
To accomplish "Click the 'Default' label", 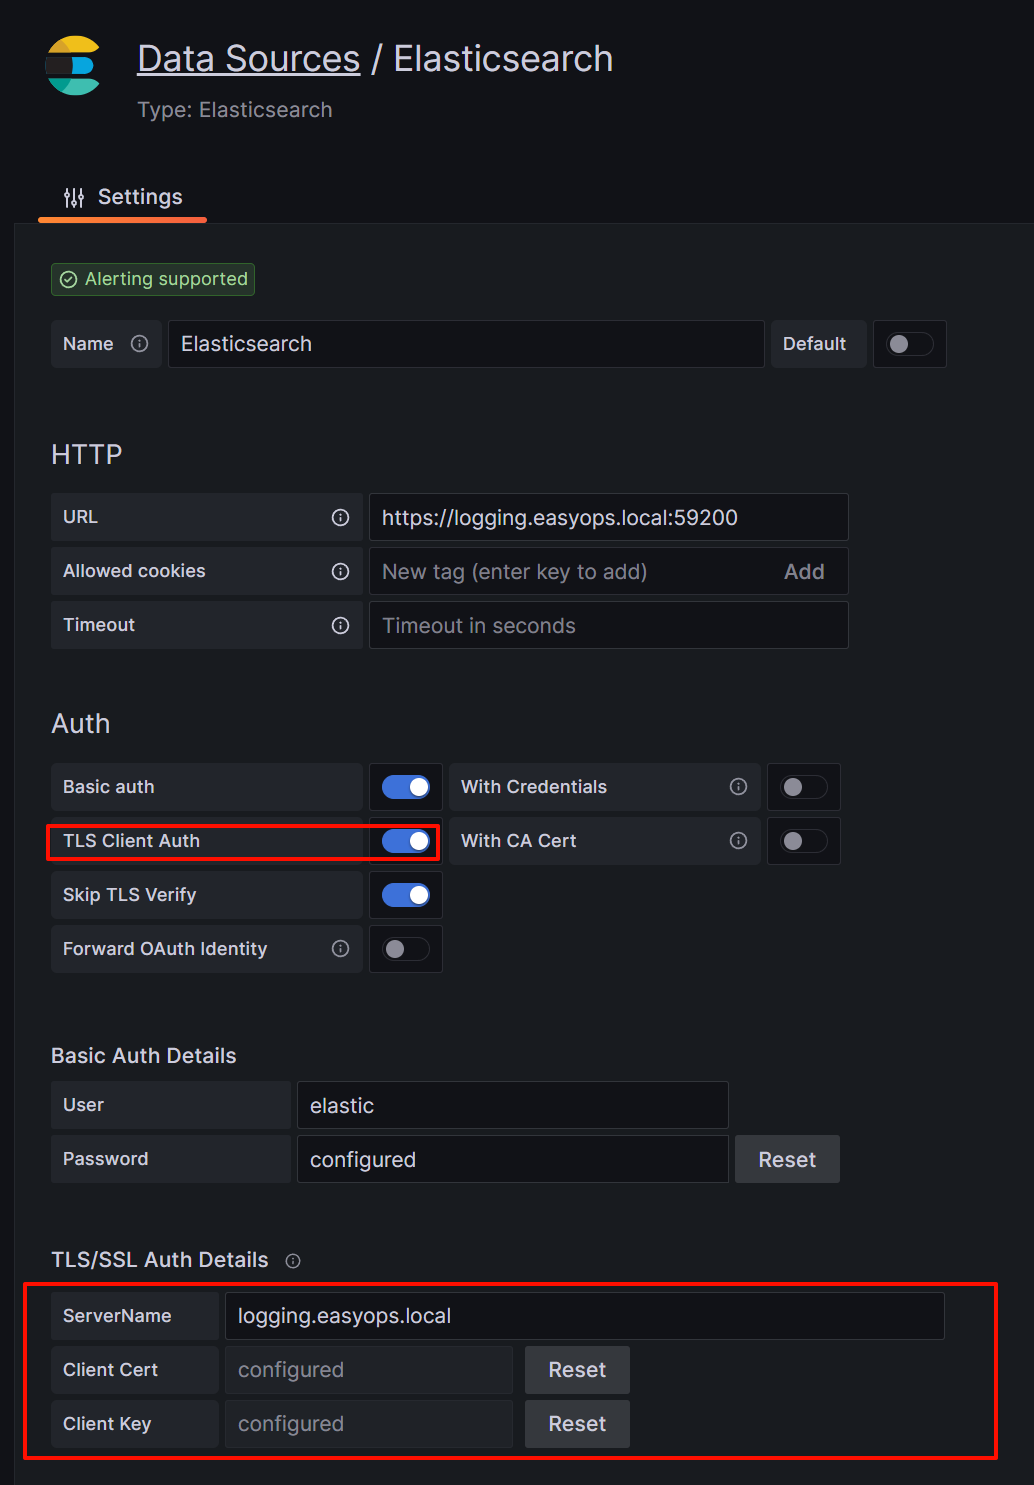I will (x=814, y=344).
